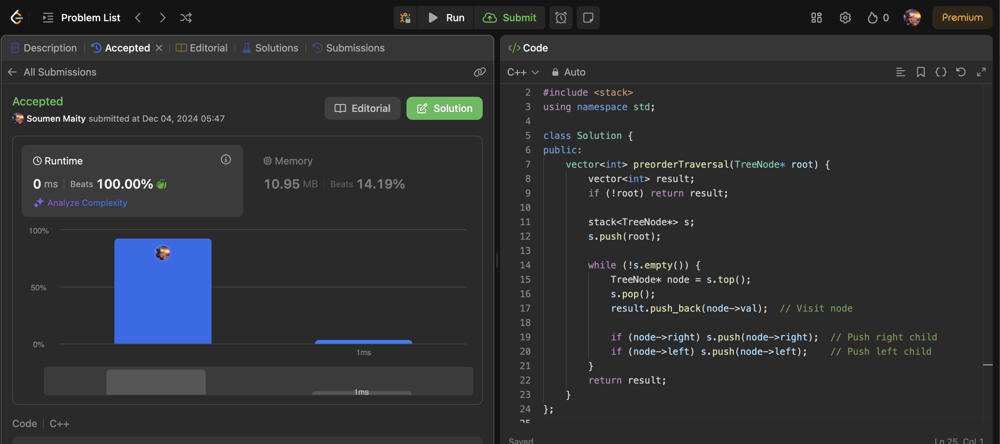Open the debugger icon beside Run
Viewport: 1000px width, 444px height.
click(x=405, y=17)
